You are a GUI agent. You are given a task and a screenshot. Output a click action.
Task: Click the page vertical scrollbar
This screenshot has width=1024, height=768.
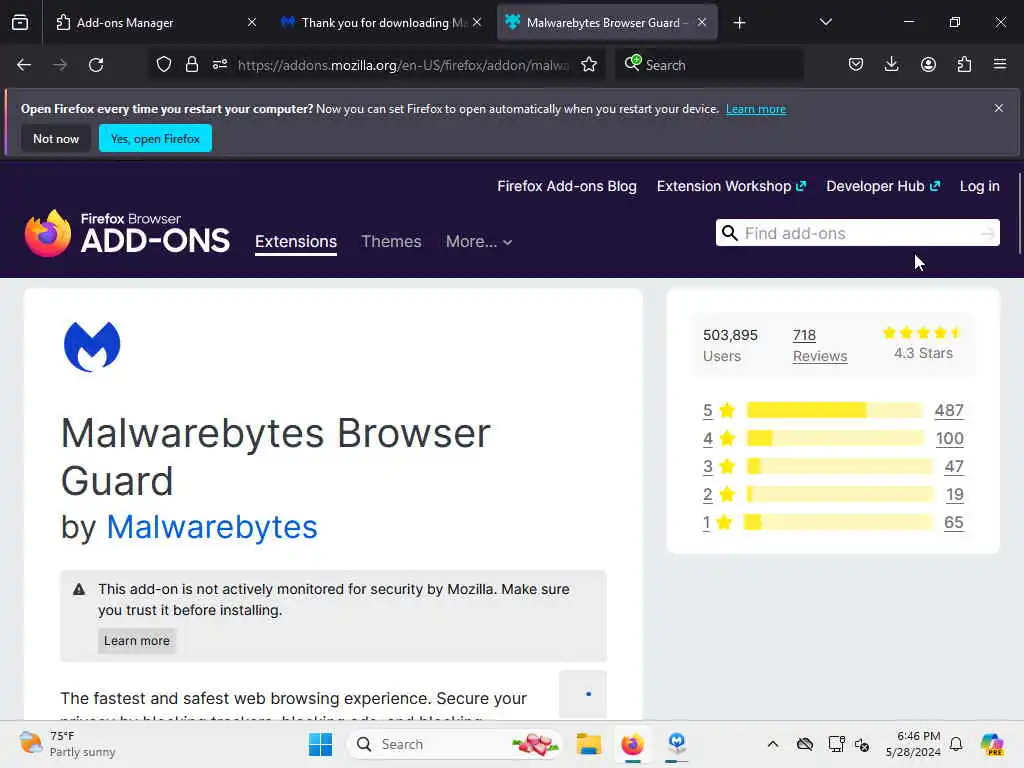click(x=1019, y=214)
